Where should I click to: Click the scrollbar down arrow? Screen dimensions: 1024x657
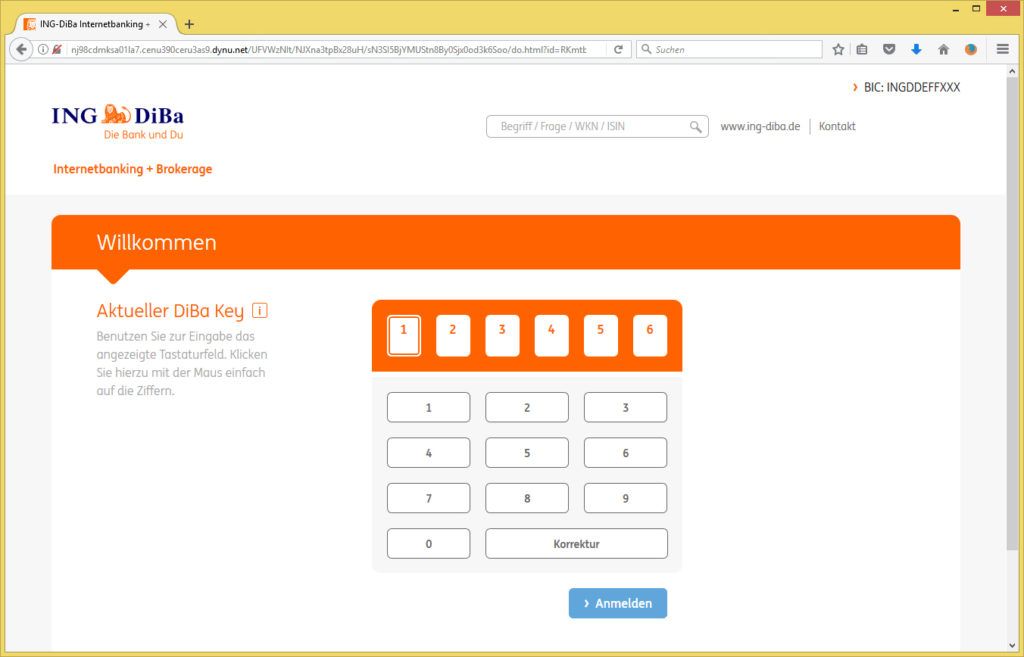click(1012, 645)
